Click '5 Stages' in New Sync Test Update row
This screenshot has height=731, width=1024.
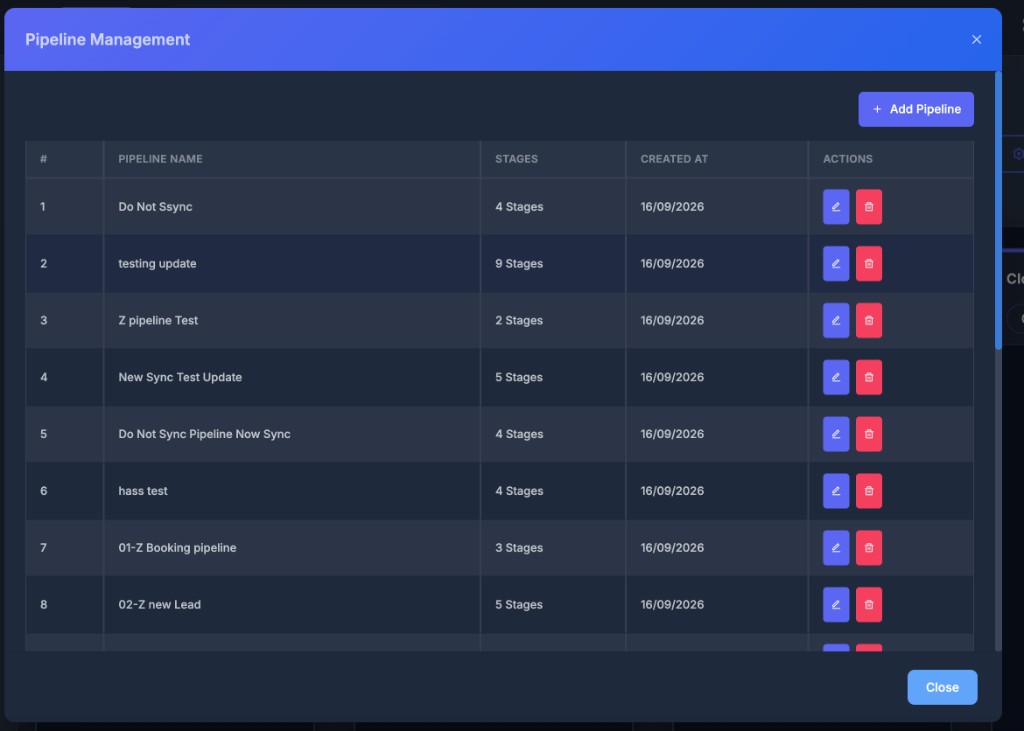coord(519,377)
